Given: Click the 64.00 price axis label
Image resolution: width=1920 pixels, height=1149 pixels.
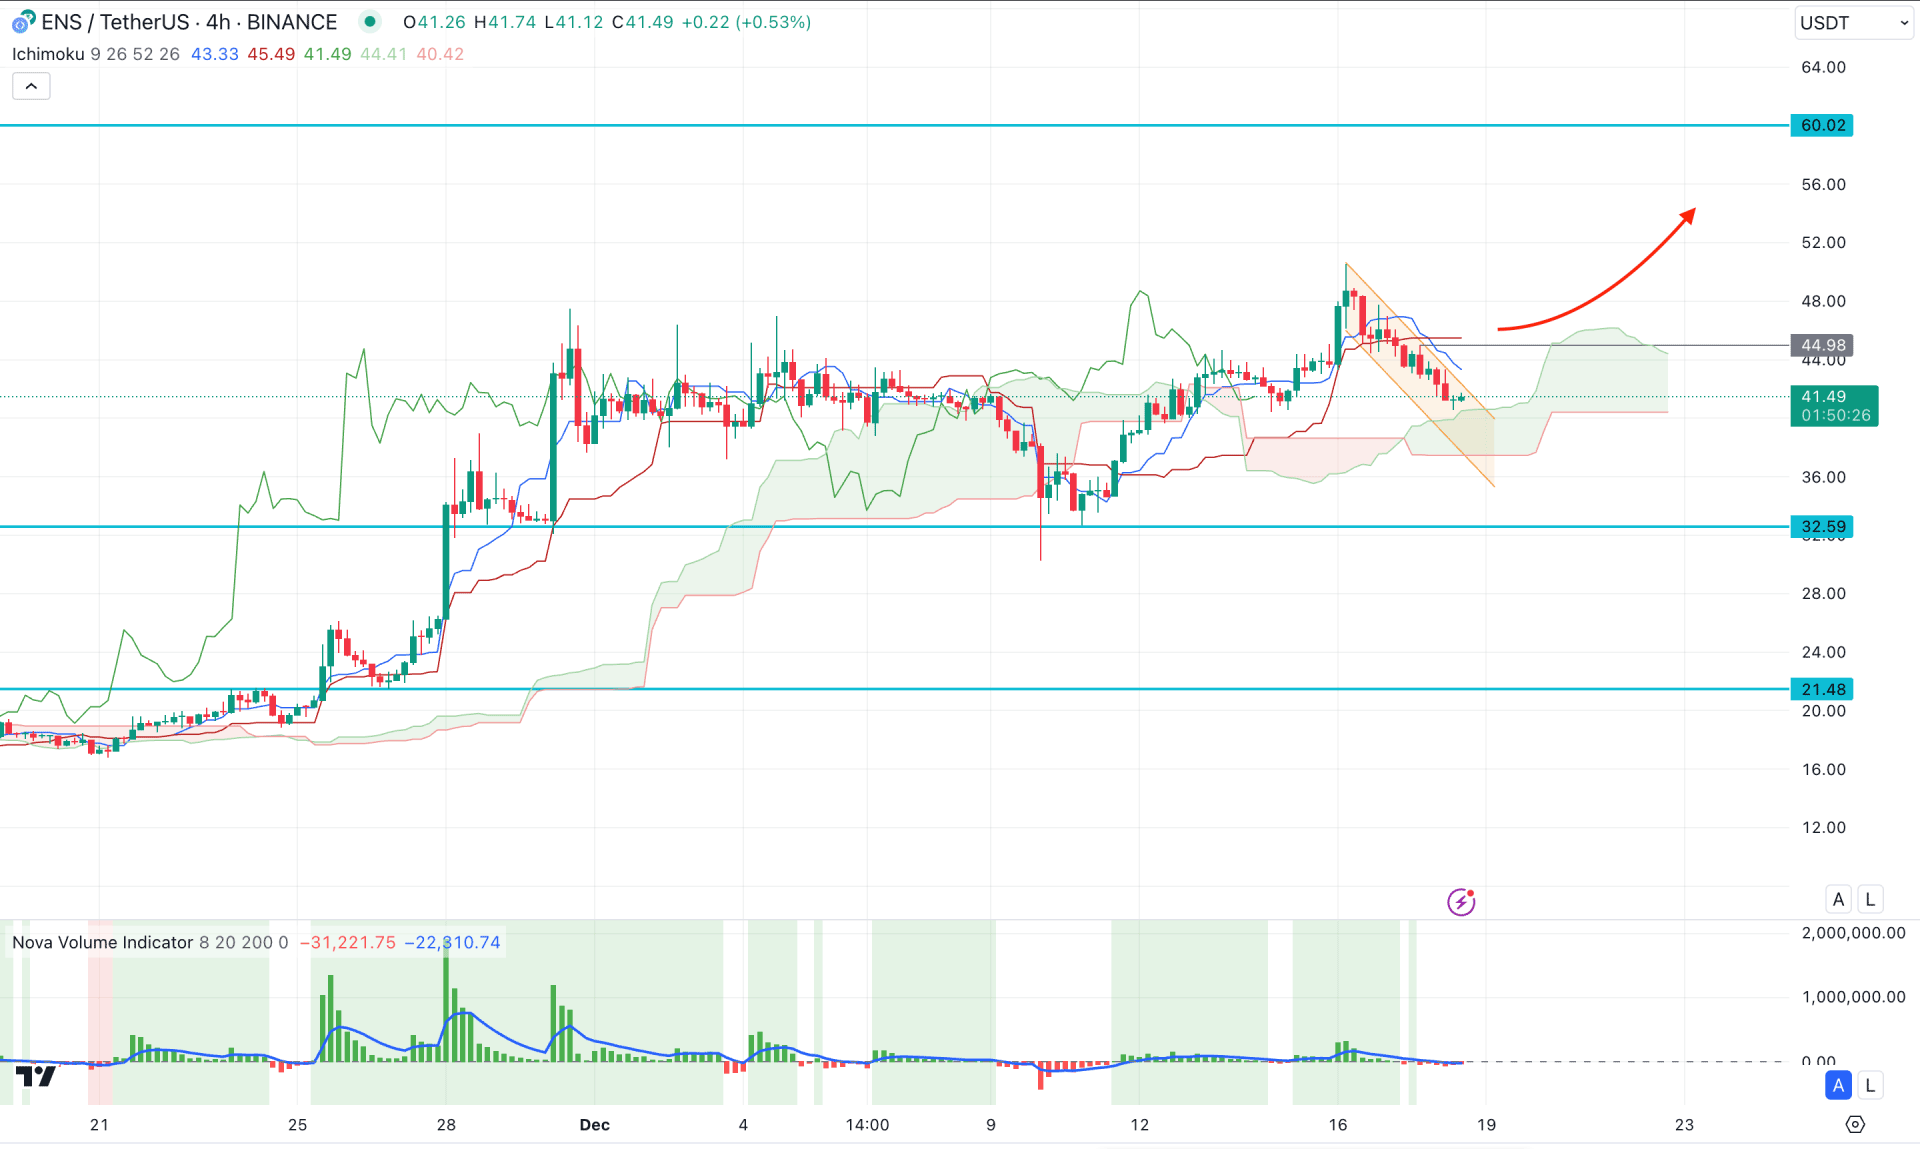Looking at the screenshot, I should 1823,67.
